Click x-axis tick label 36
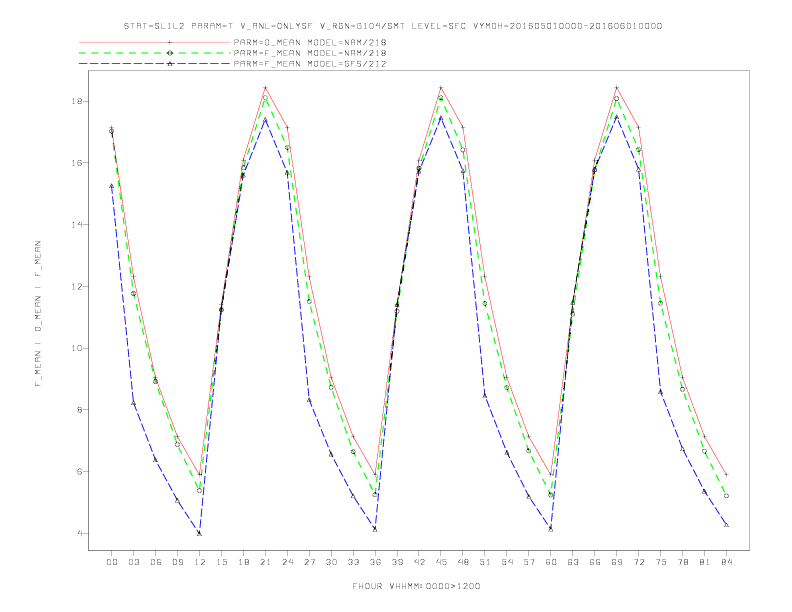Image resolution: width=792 pixels, height=612 pixels. (x=375, y=562)
